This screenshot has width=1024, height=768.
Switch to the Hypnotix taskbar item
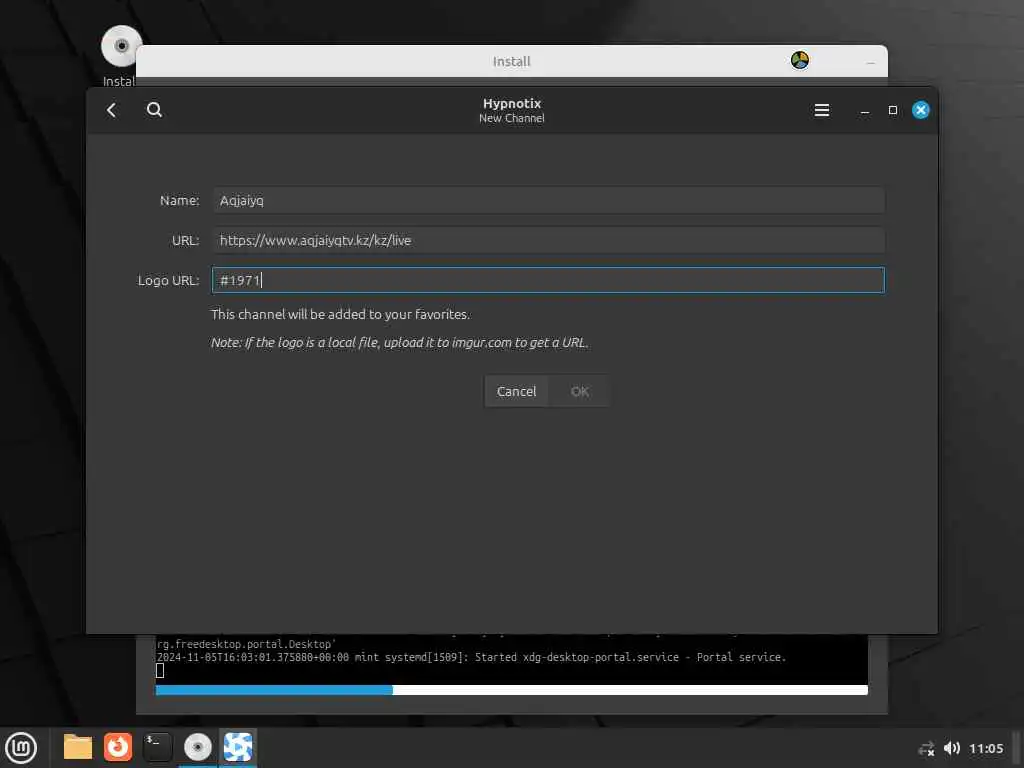tap(238, 747)
